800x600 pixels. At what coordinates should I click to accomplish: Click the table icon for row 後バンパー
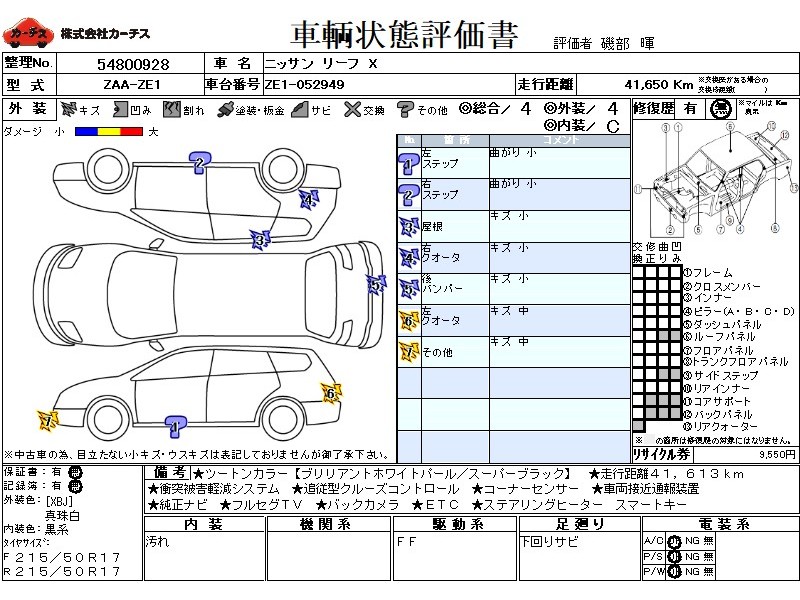(409, 289)
